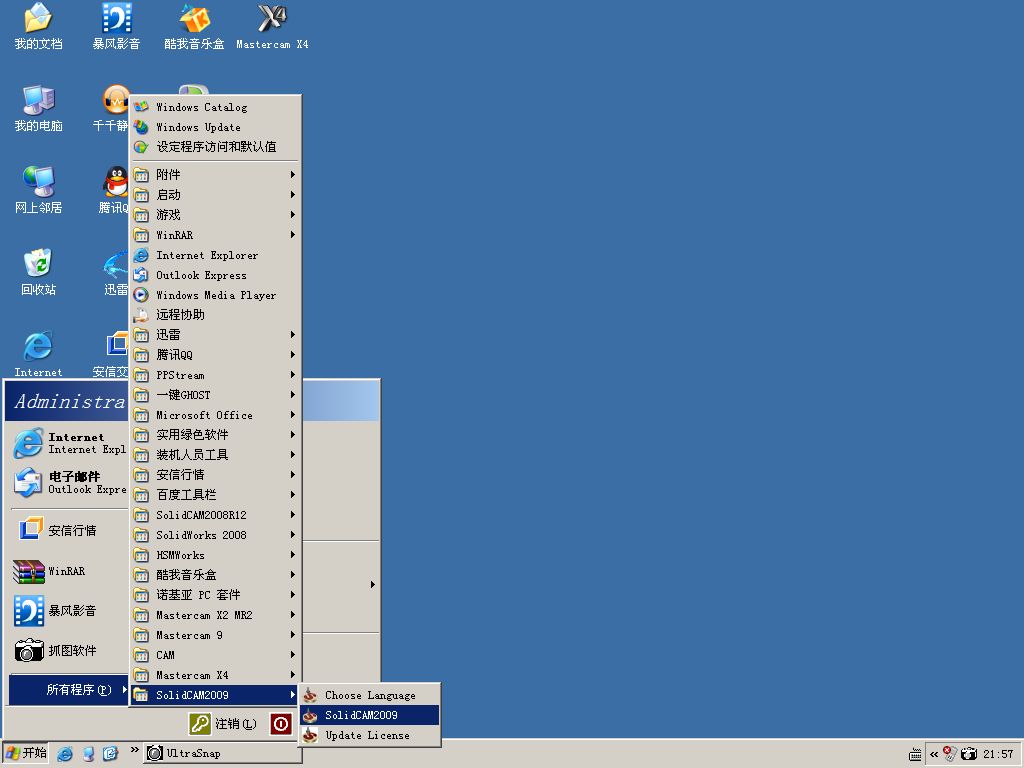
Task: Launch 暴风影音 from start menu list
Action: tap(69, 611)
